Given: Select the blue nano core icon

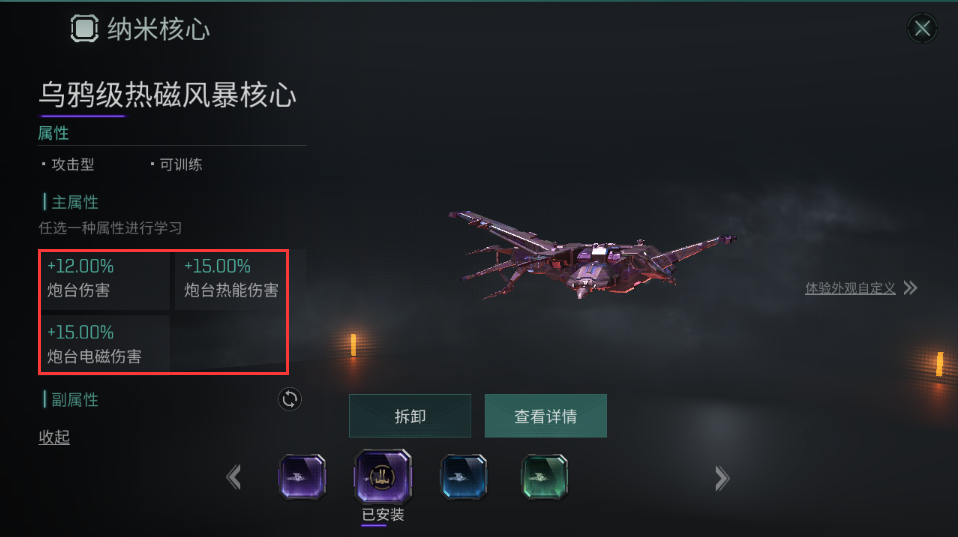Looking at the screenshot, I should pyautogui.click(x=464, y=477).
